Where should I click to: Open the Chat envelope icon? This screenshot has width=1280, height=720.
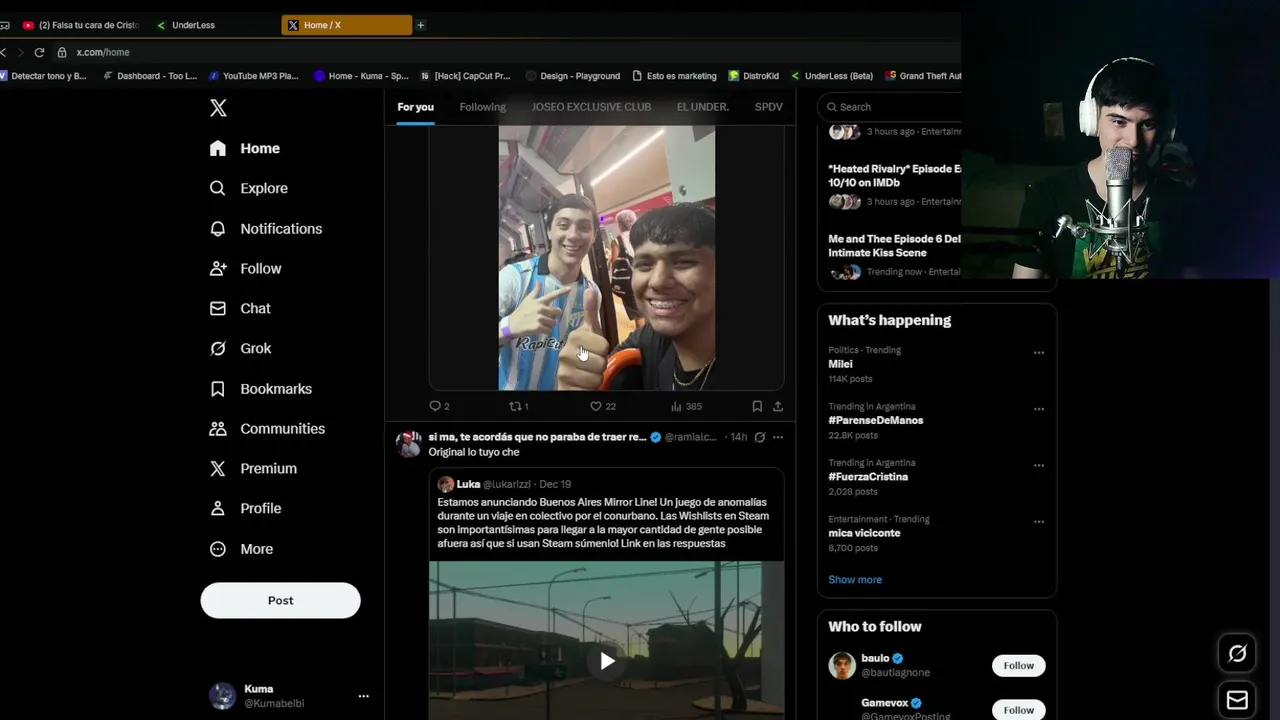218,308
